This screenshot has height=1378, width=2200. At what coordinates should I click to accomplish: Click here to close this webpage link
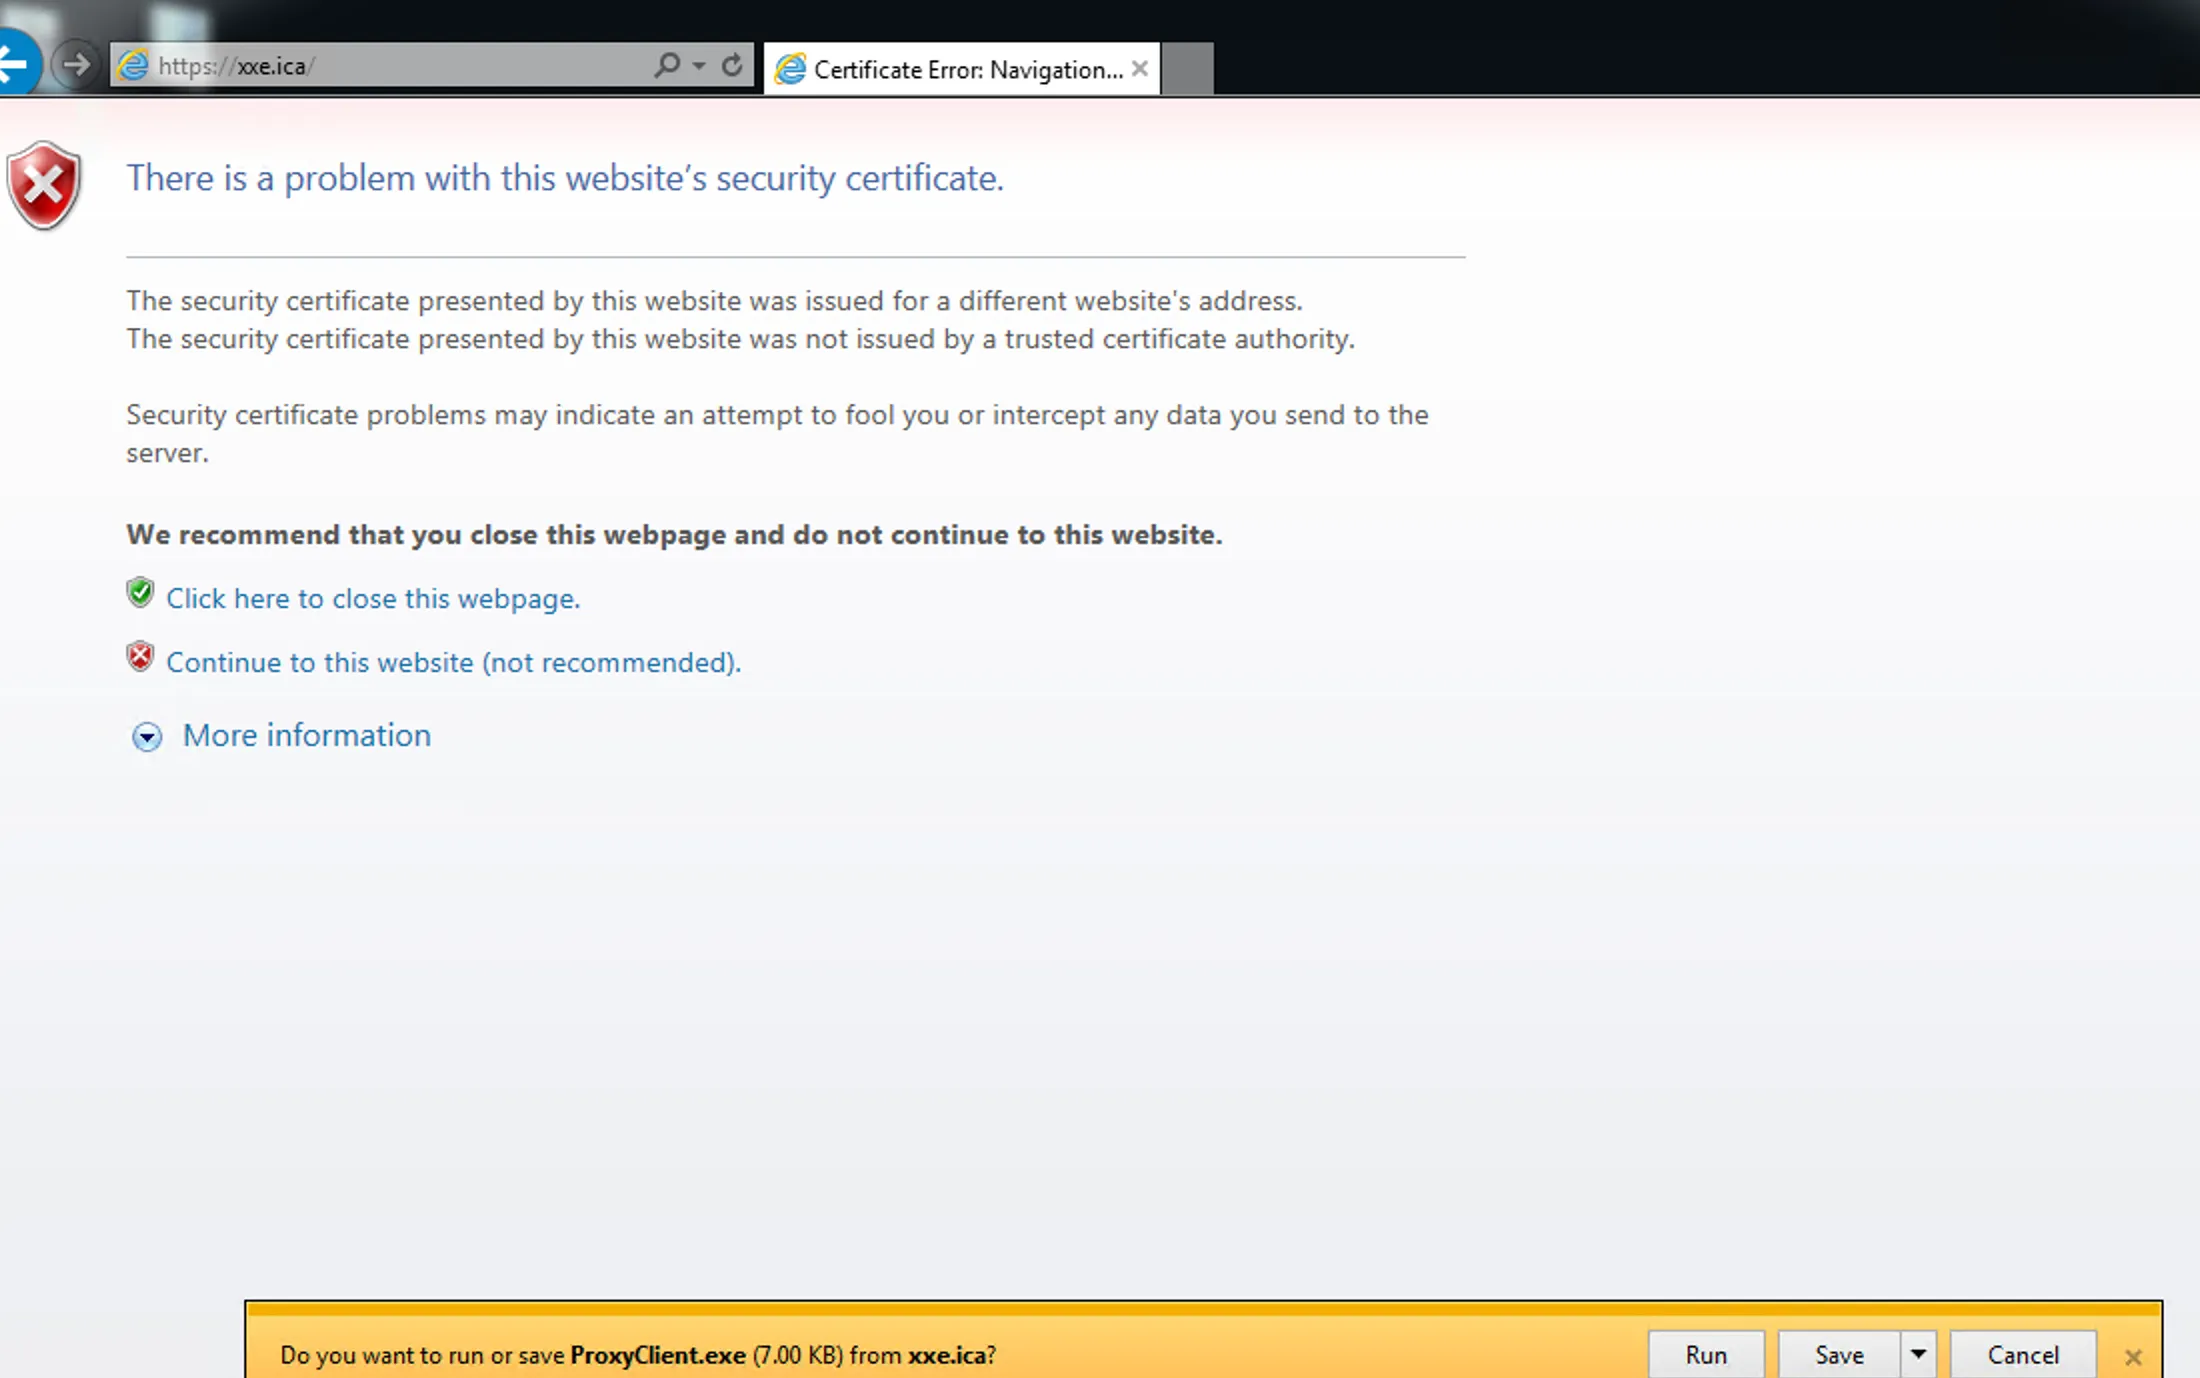pos(373,598)
